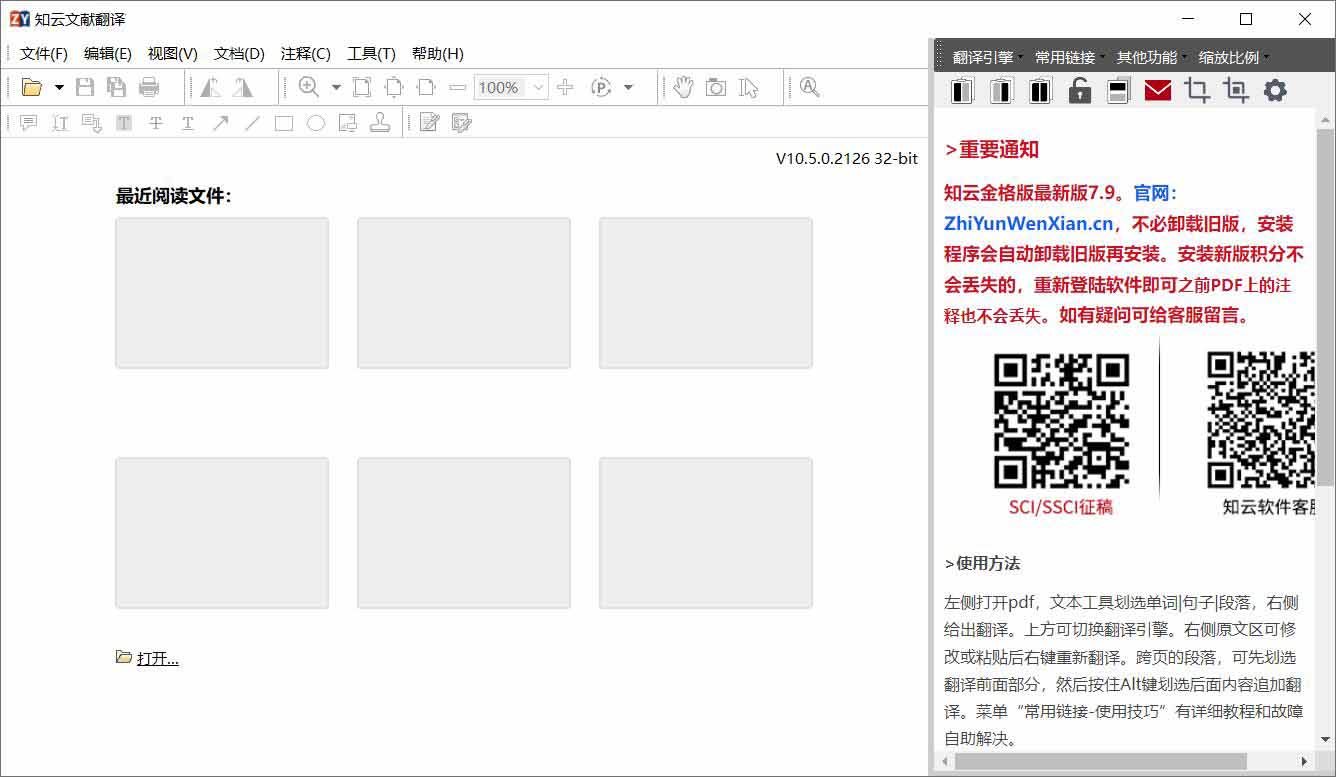Click the plain crop icon without an inner square
This screenshot has width=1336, height=777.
[1197, 91]
